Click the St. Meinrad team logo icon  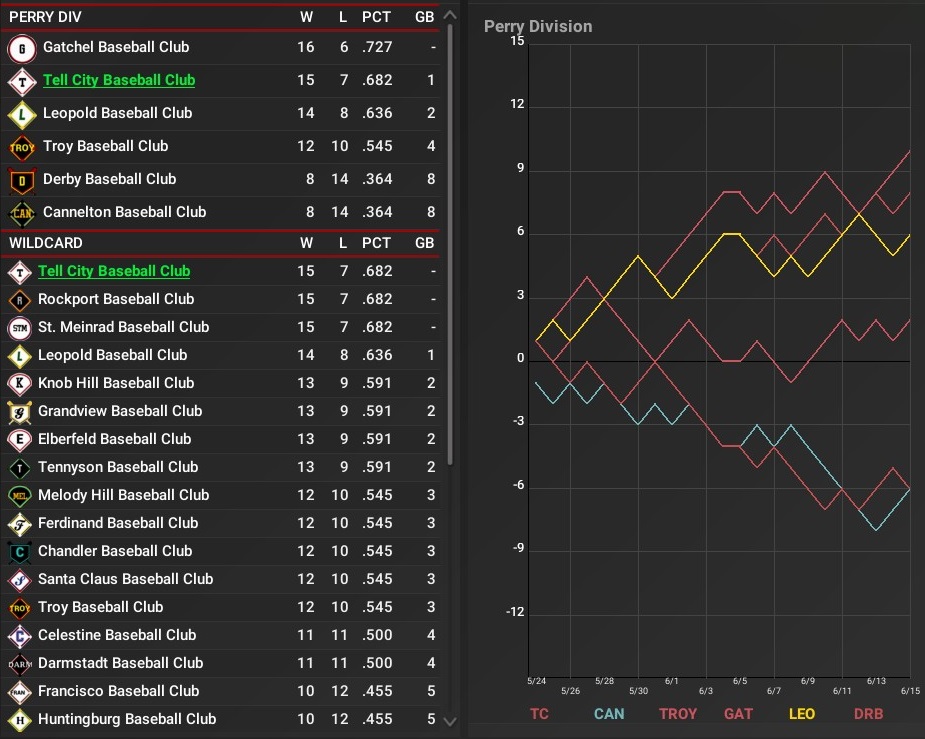tap(19, 327)
